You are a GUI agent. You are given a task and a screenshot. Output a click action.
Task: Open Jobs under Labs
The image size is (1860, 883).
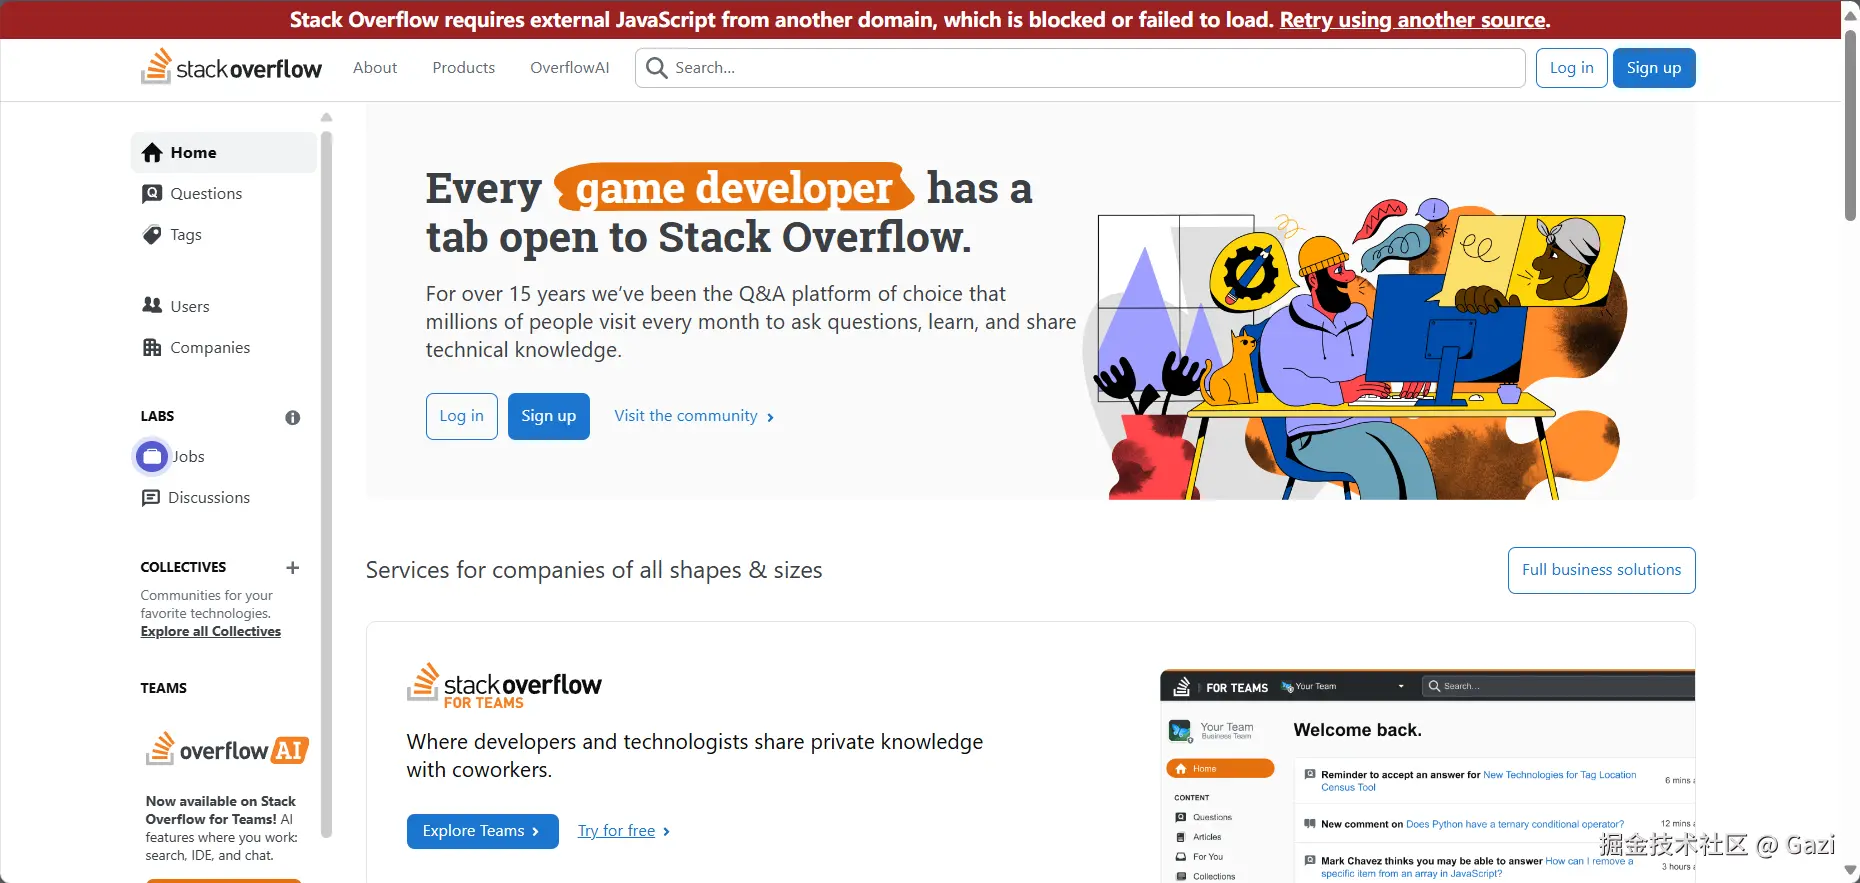(224, 457)
